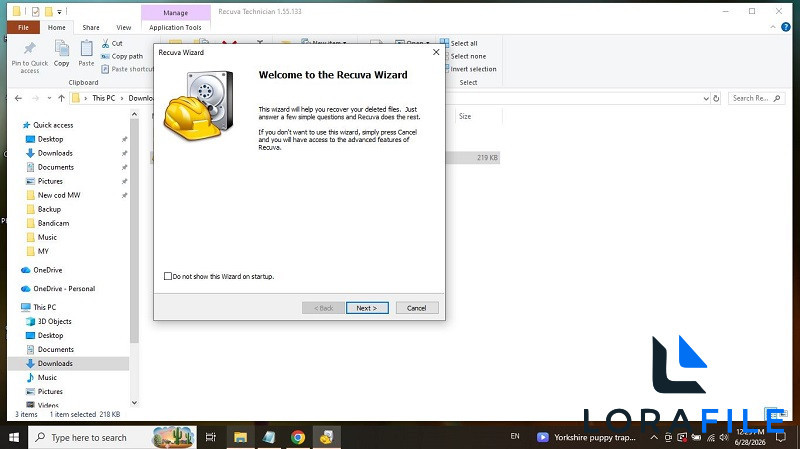
Task: Click taskbar search box
Action: point(112,437)
